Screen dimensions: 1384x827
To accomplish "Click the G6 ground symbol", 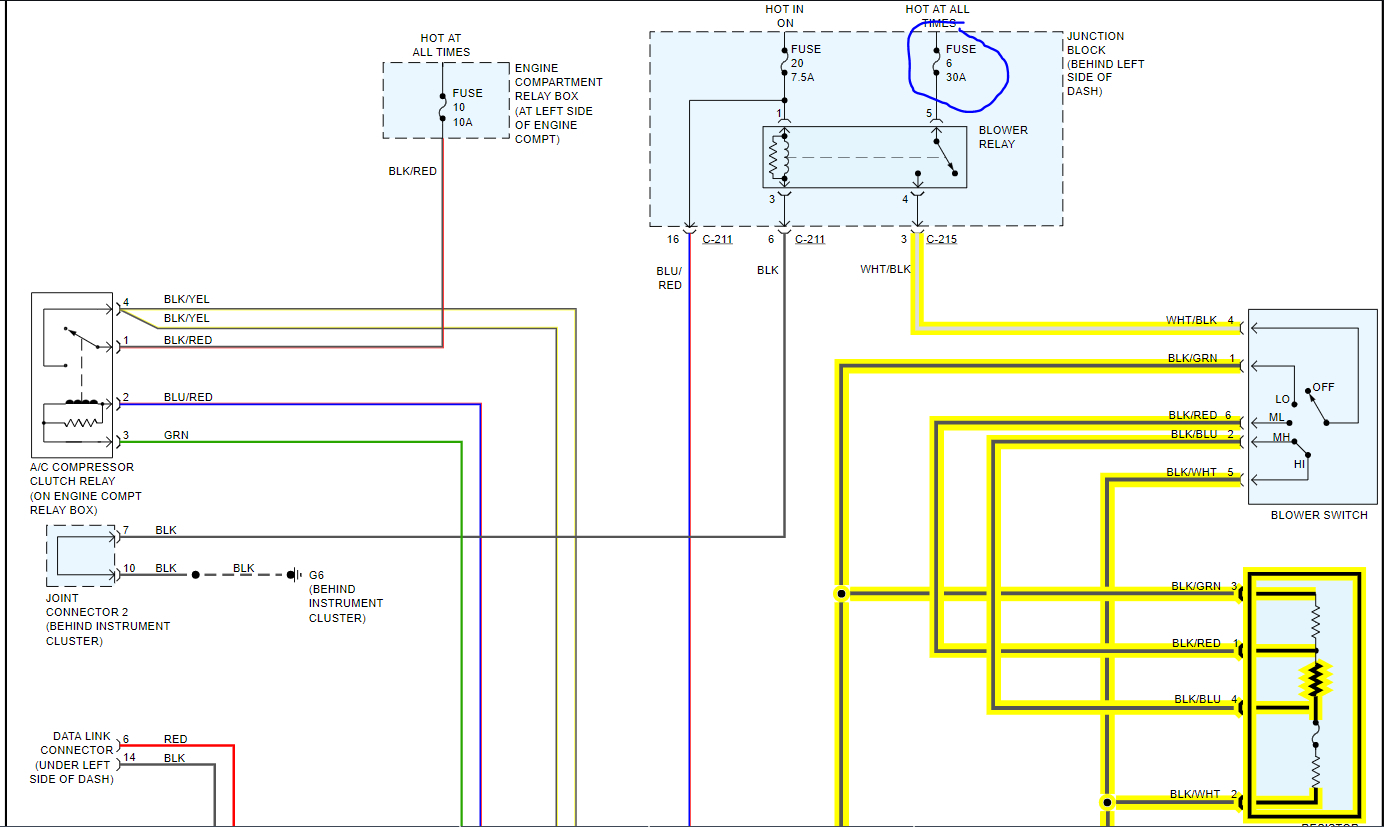I will [x=294, y=574].
